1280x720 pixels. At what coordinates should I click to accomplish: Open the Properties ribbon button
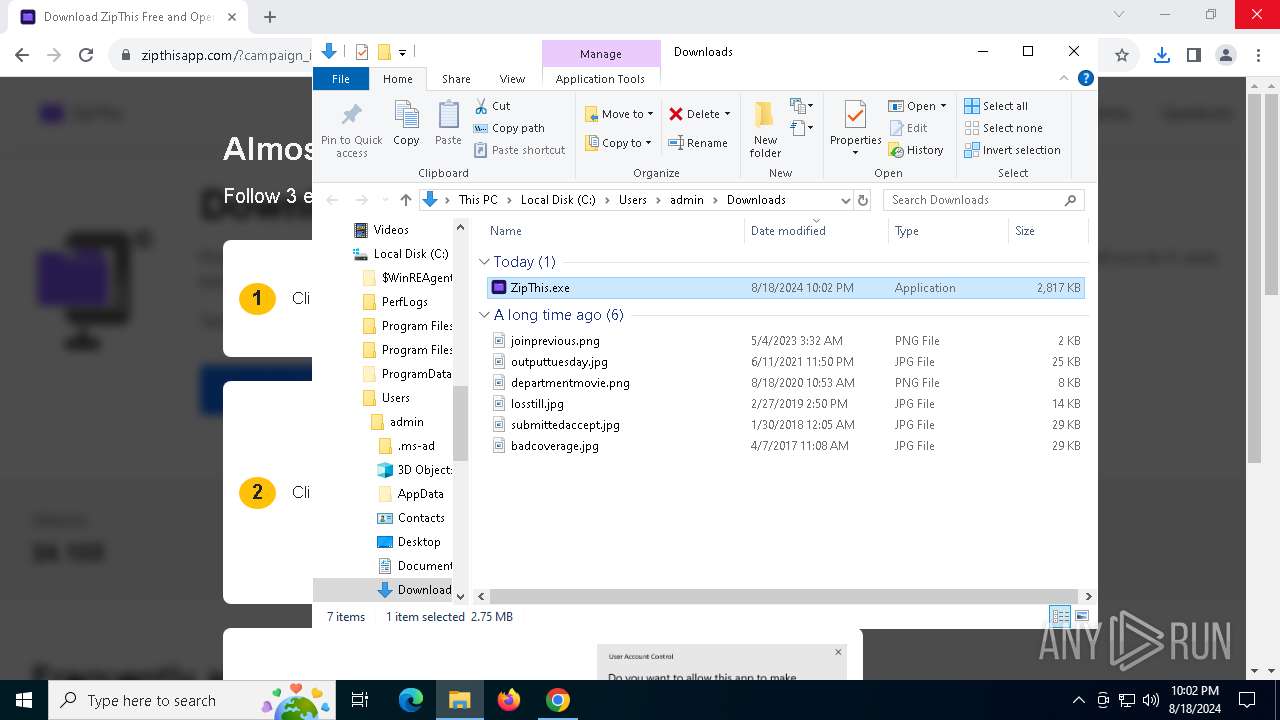pos(855,129)
